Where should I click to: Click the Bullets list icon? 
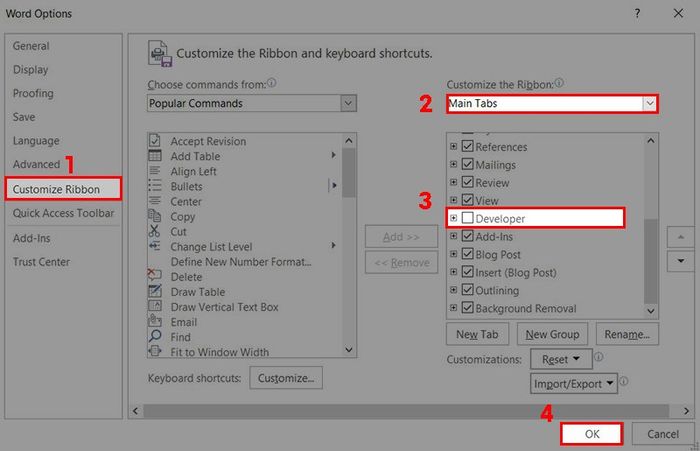[154, 186]
